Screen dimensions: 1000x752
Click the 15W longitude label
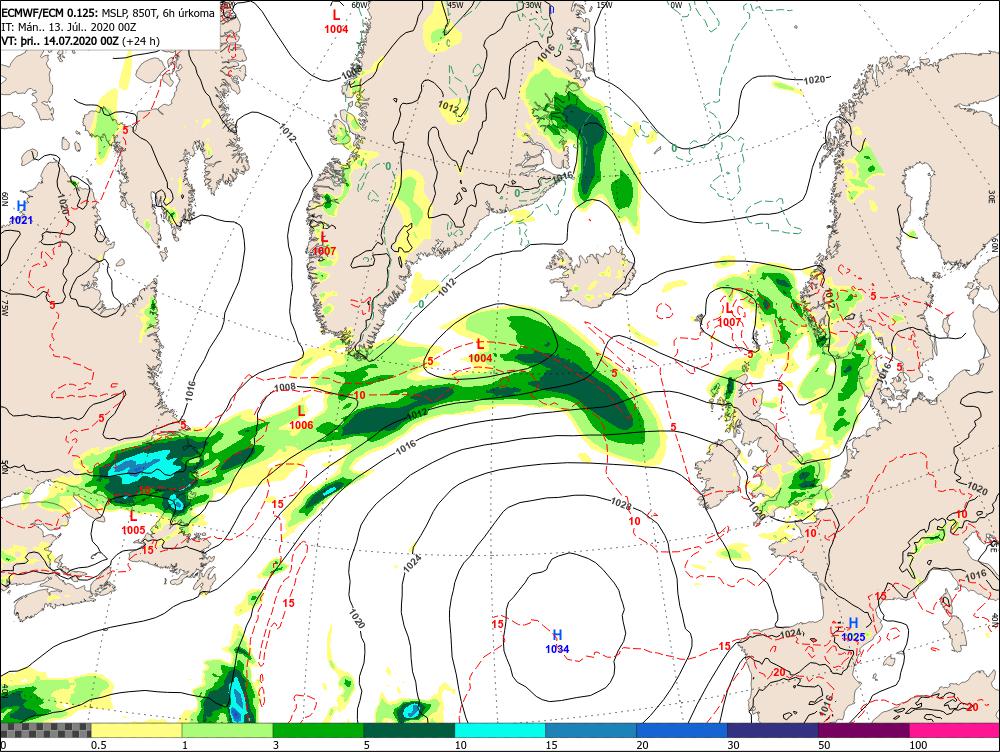[604, 4]
